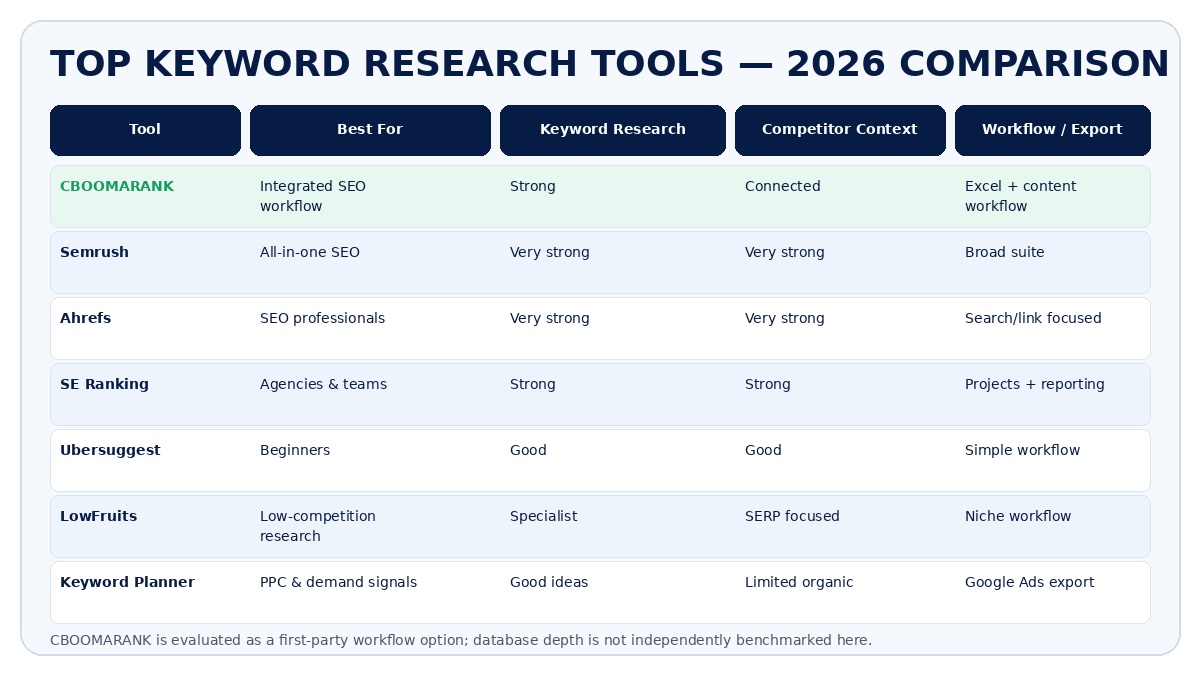
Task: Click the "Beginners" cell
Action: (295, 451)
